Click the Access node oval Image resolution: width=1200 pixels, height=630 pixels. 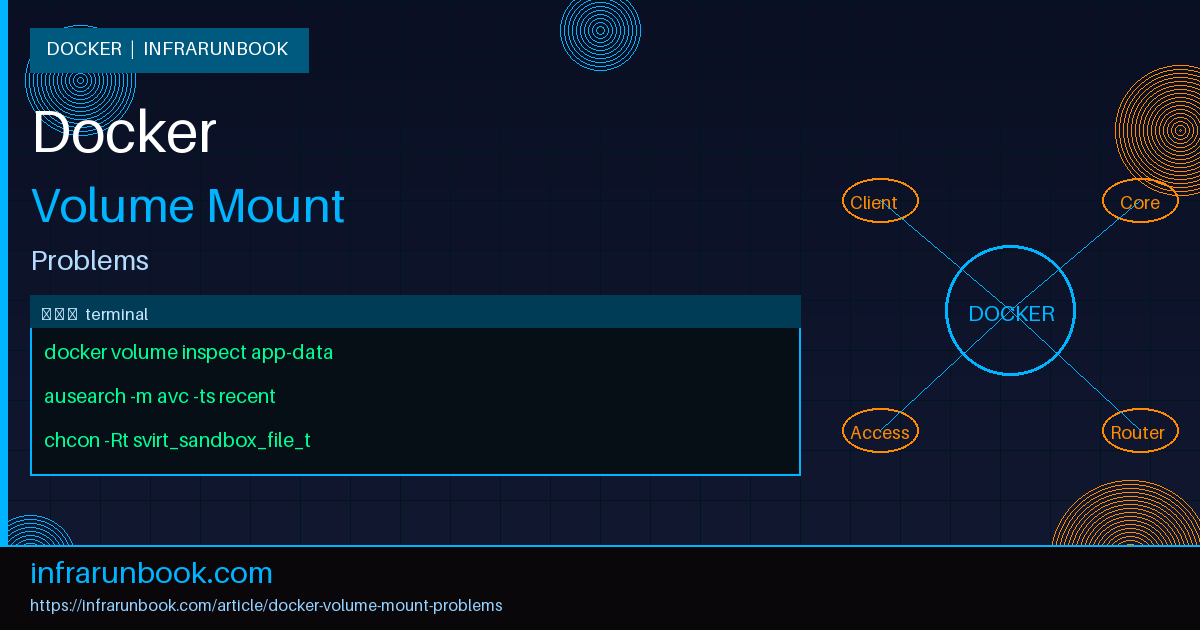click(880, 431)
